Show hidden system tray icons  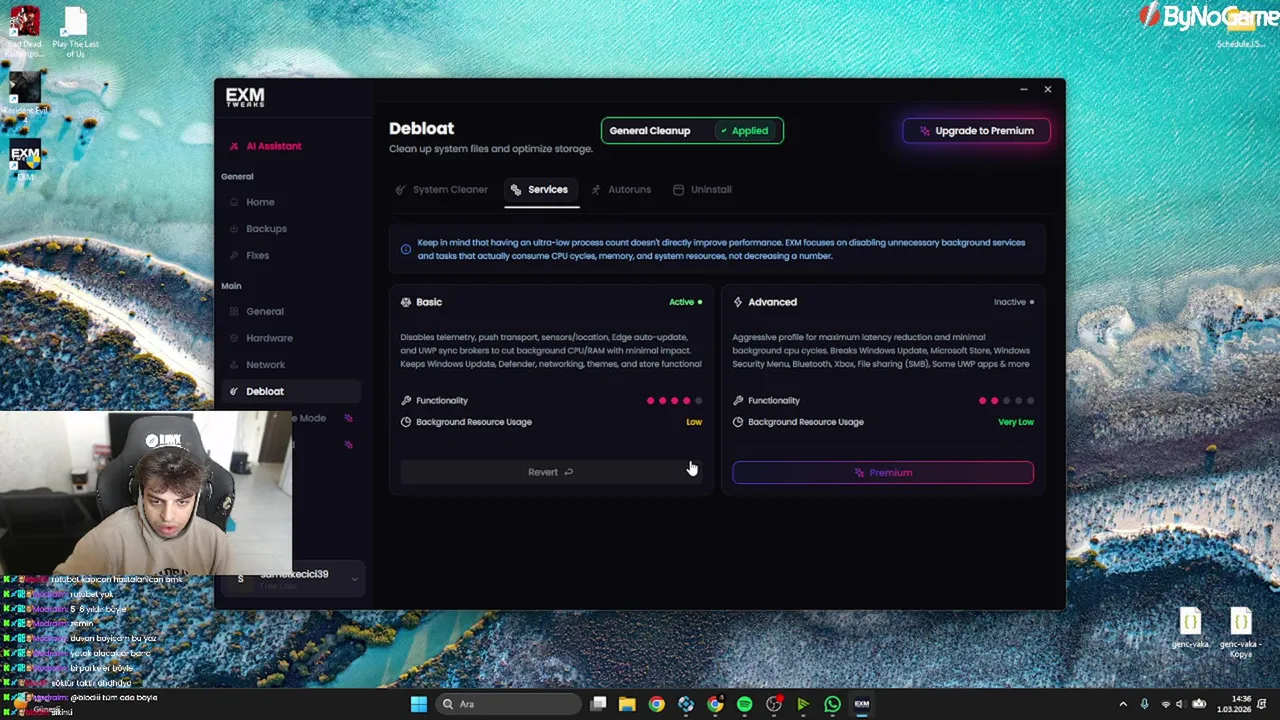coord(1123,704)
